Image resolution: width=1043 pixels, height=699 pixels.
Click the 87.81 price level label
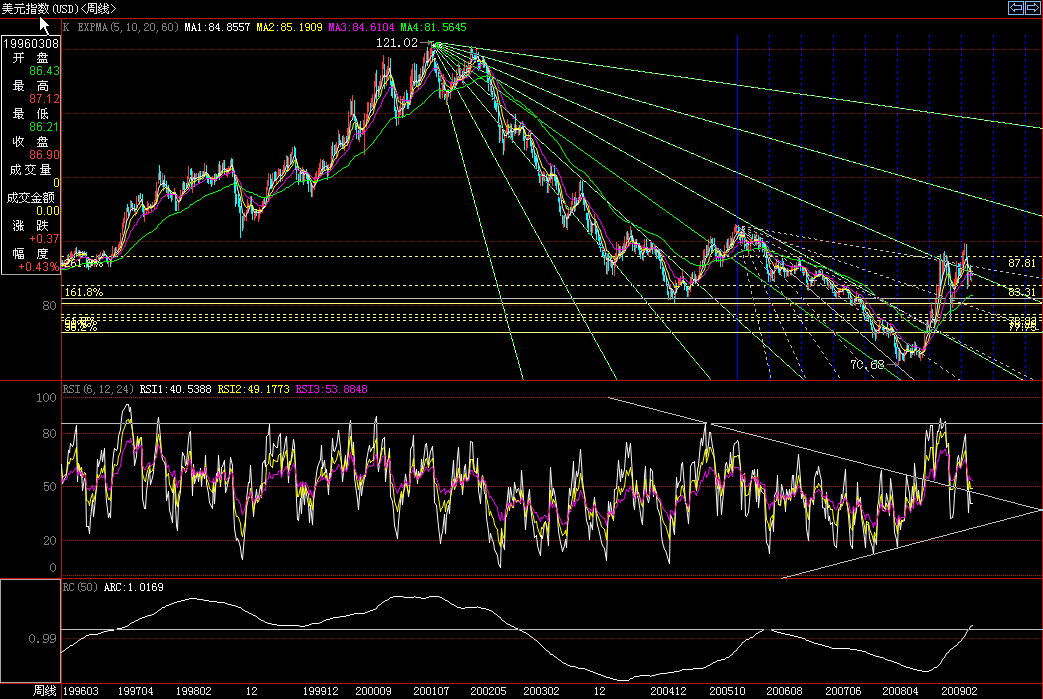1022,263
